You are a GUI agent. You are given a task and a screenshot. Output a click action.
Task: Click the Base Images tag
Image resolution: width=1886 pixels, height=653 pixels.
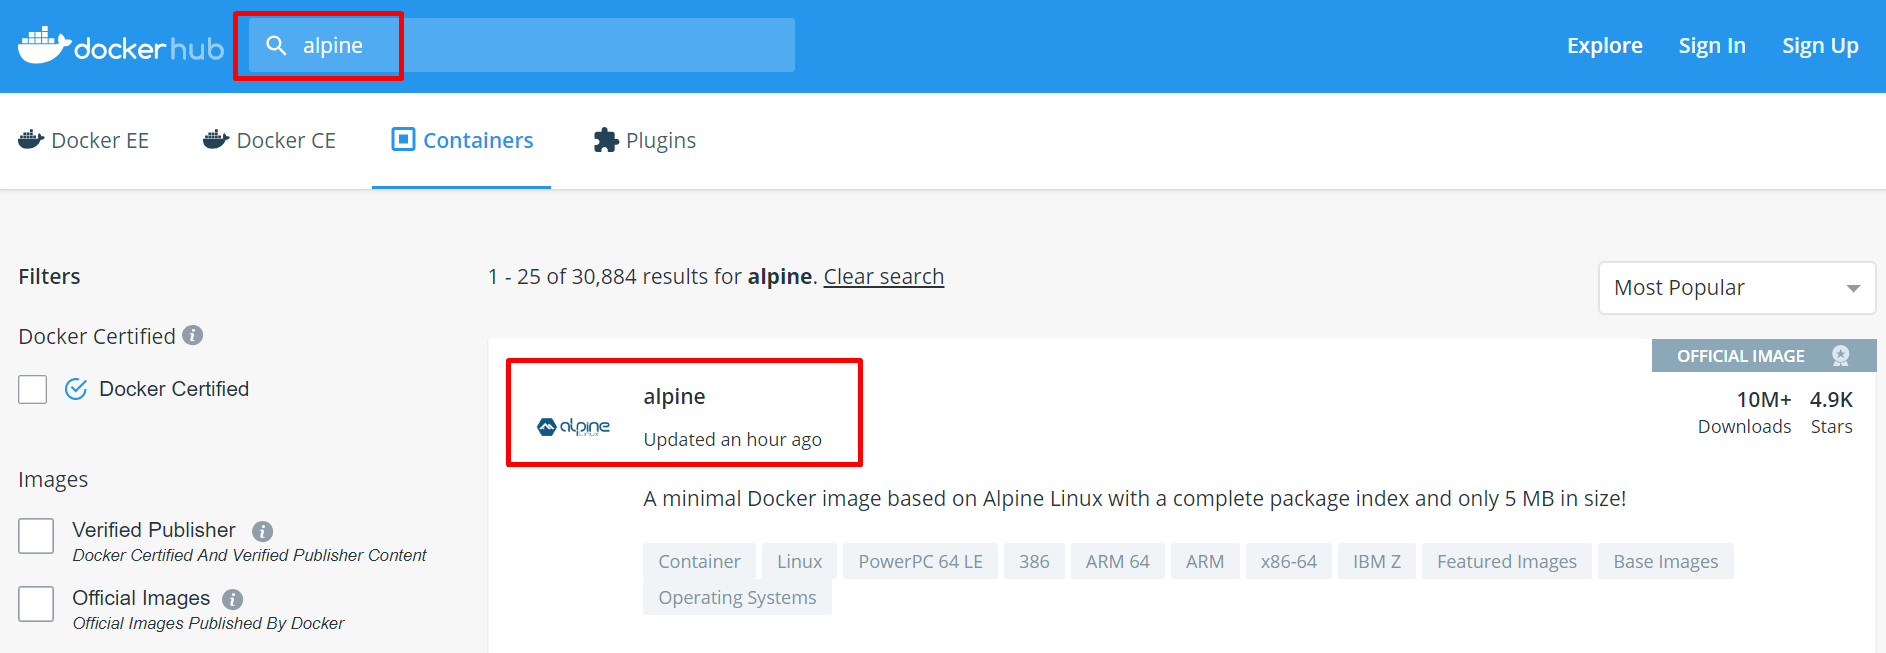point(1666,561)
